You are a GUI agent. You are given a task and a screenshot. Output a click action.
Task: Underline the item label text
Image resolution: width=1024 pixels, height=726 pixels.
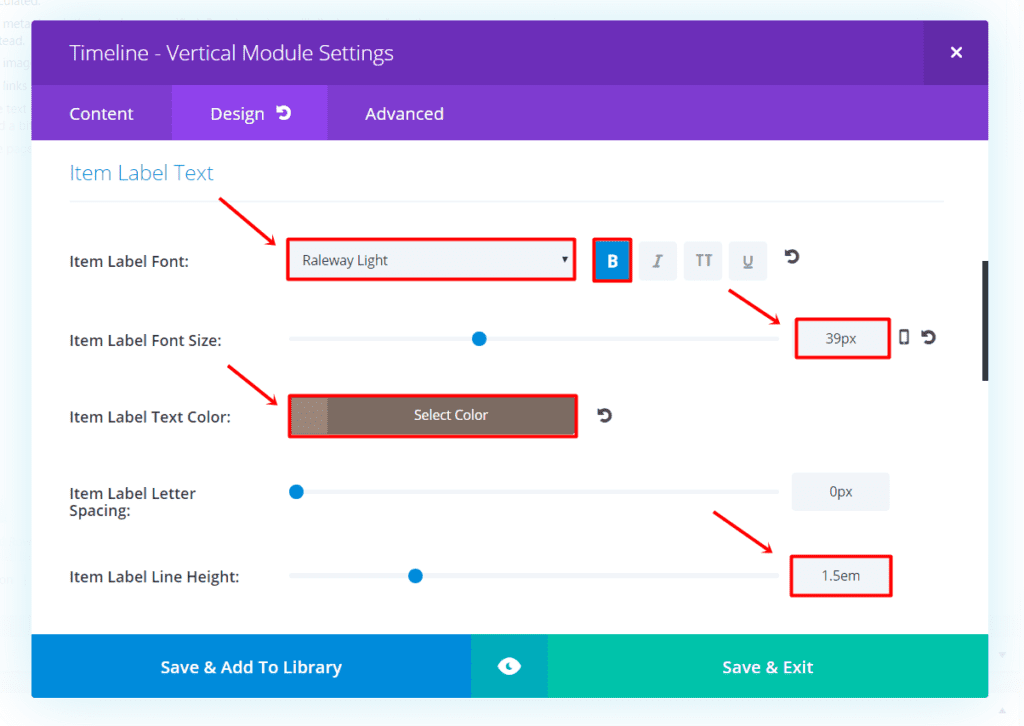[x=747, y=260]
